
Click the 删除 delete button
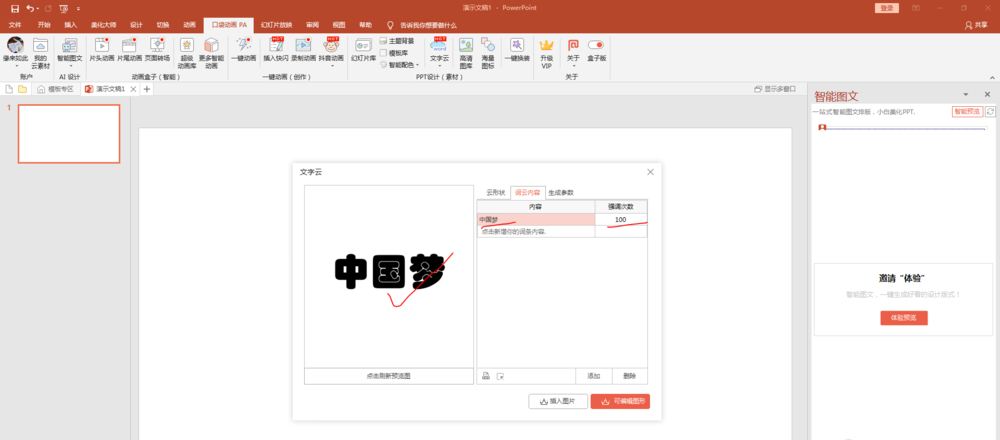coord(629,376)
